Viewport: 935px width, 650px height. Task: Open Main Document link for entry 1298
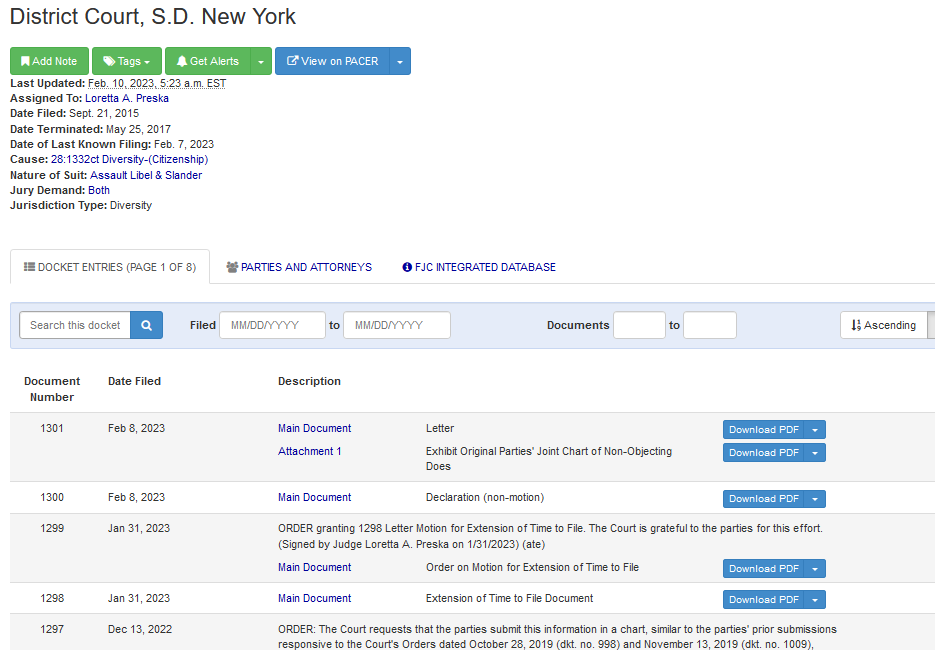[314, 598]
